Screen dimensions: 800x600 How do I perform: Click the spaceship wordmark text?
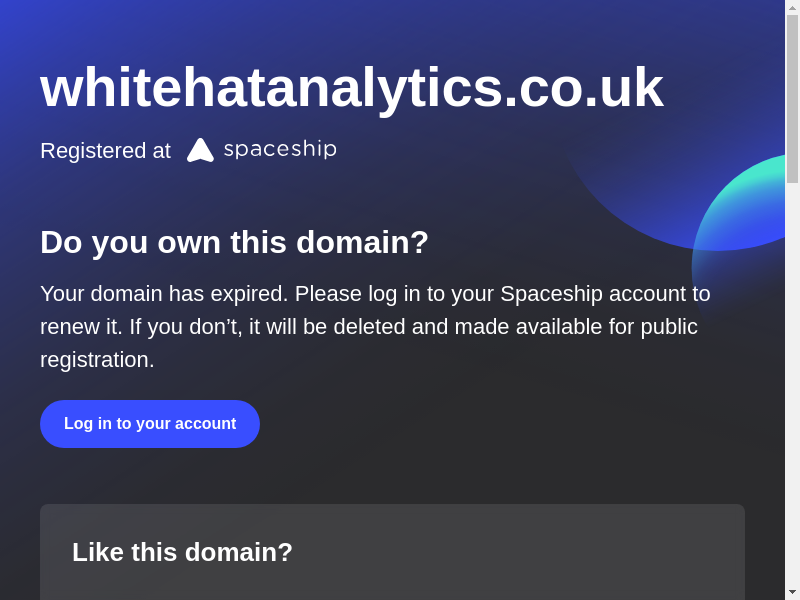pos(280,150)
